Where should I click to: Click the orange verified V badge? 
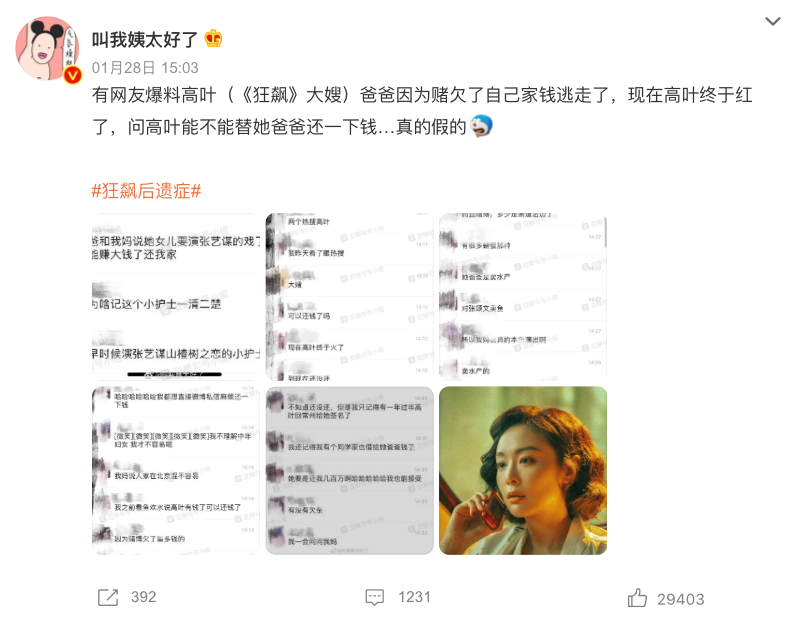point(73,75)
